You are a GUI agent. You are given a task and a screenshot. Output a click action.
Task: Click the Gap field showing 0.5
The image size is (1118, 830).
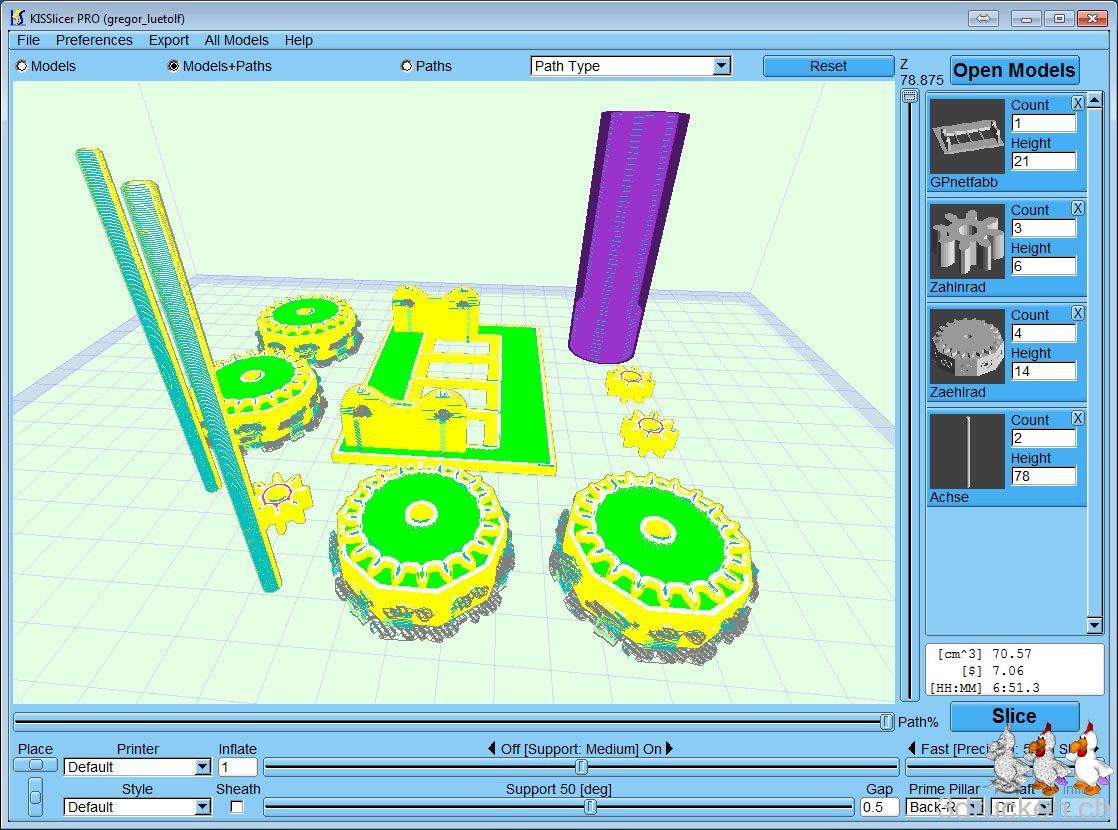click(879, 807)
